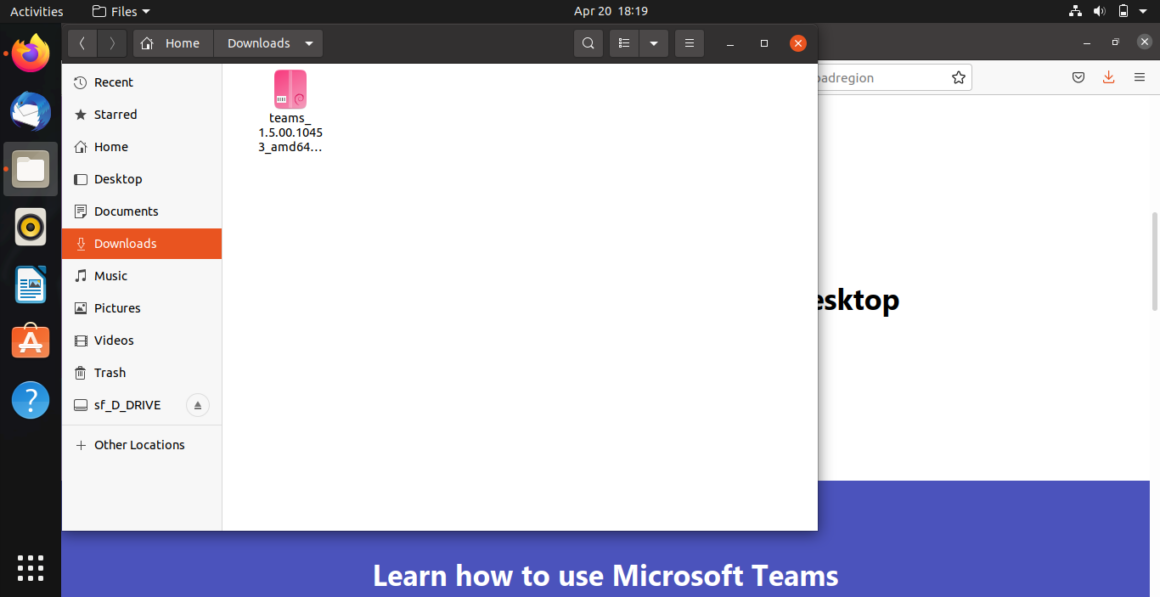Image resolution: width=1160 pixels, height=597 pixels.
Task: Expand the Downloads breadcrumb dropdown
Action: point(309,43)
